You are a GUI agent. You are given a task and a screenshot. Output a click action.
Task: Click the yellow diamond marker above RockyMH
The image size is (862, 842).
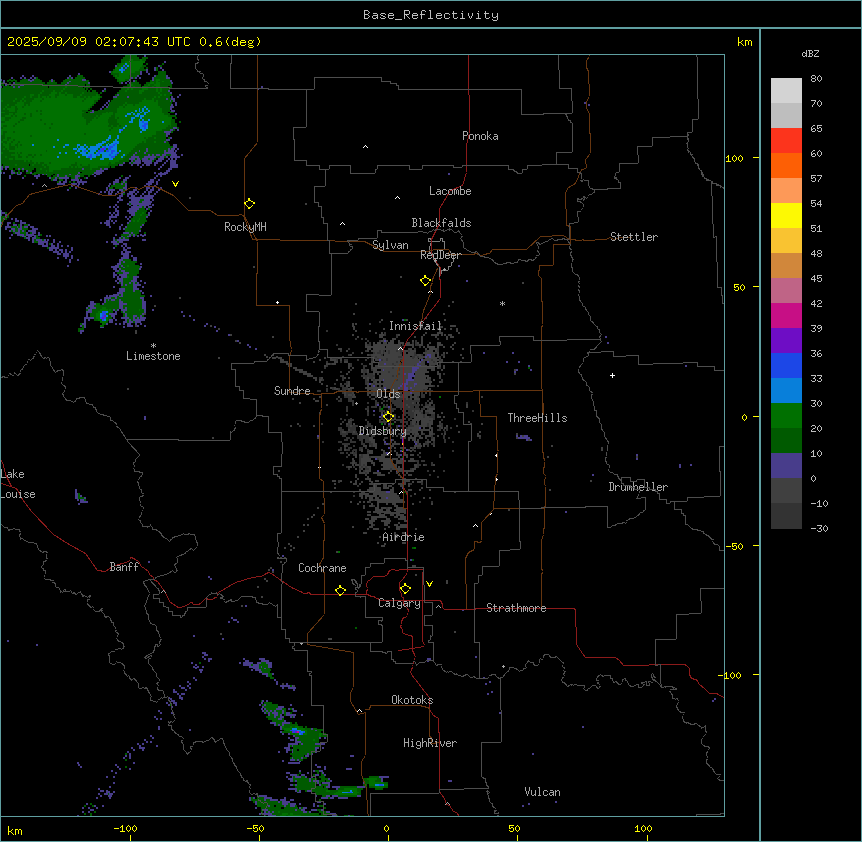point(249,204)
